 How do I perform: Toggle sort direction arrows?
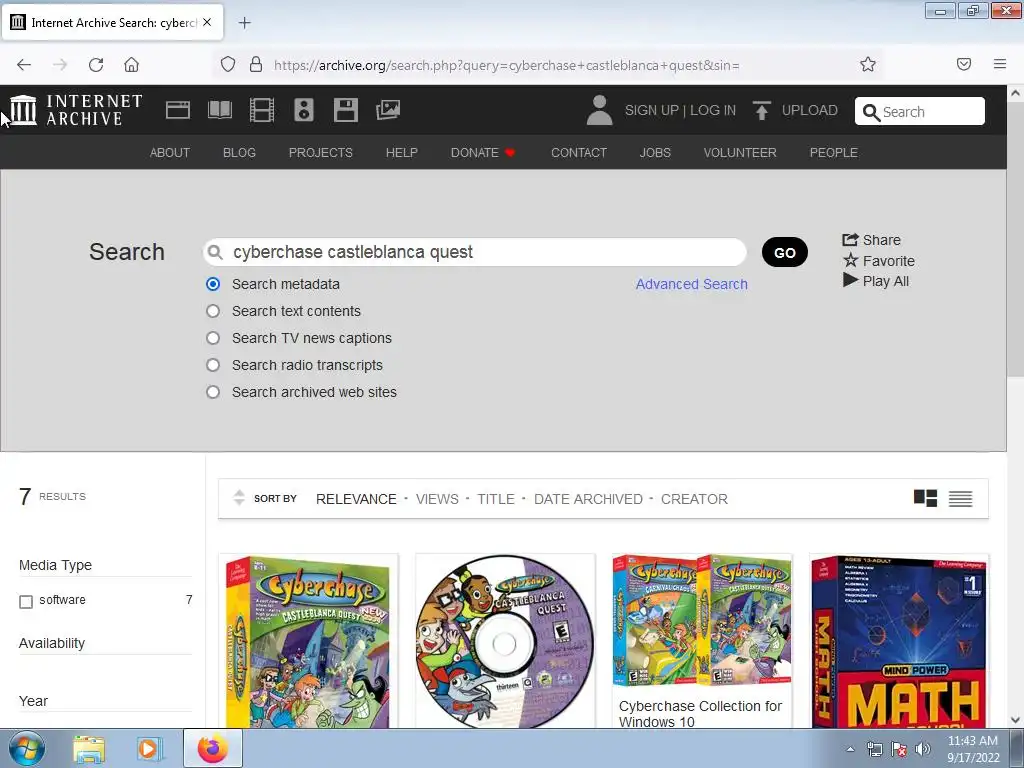[x=239, y=498]
